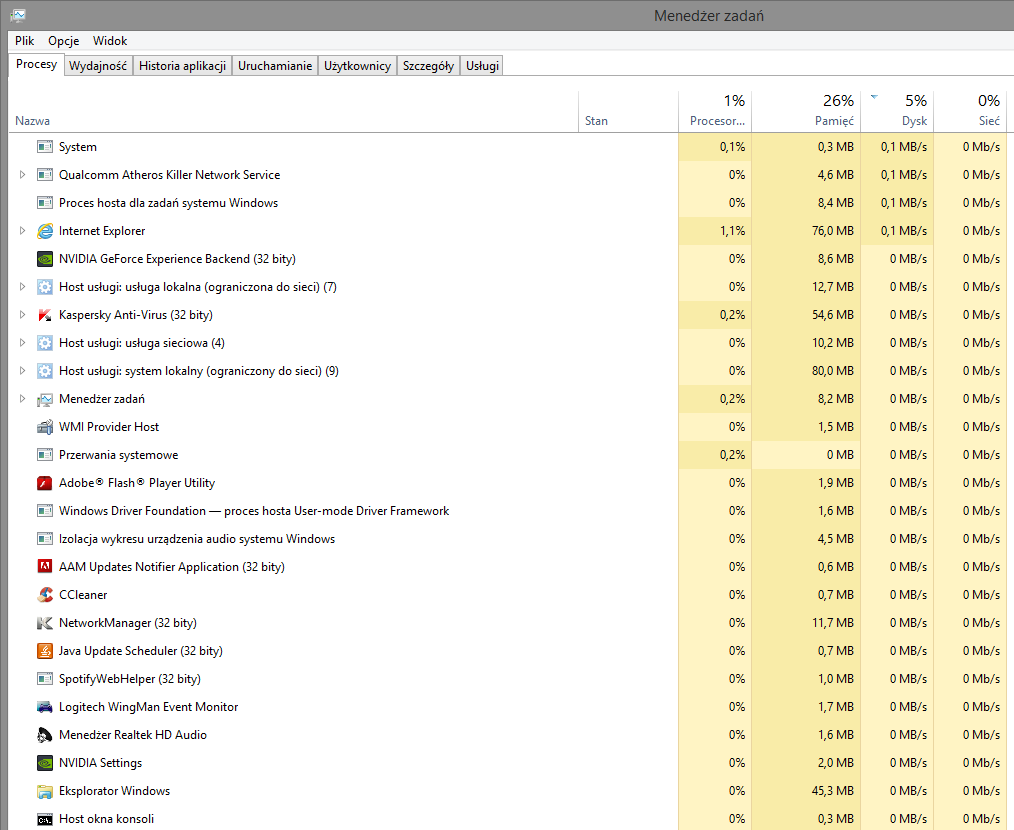Expand Host usługi: system lokalny (9)
The width and height of the screenshot is (1014, 830).
point(22,371)
